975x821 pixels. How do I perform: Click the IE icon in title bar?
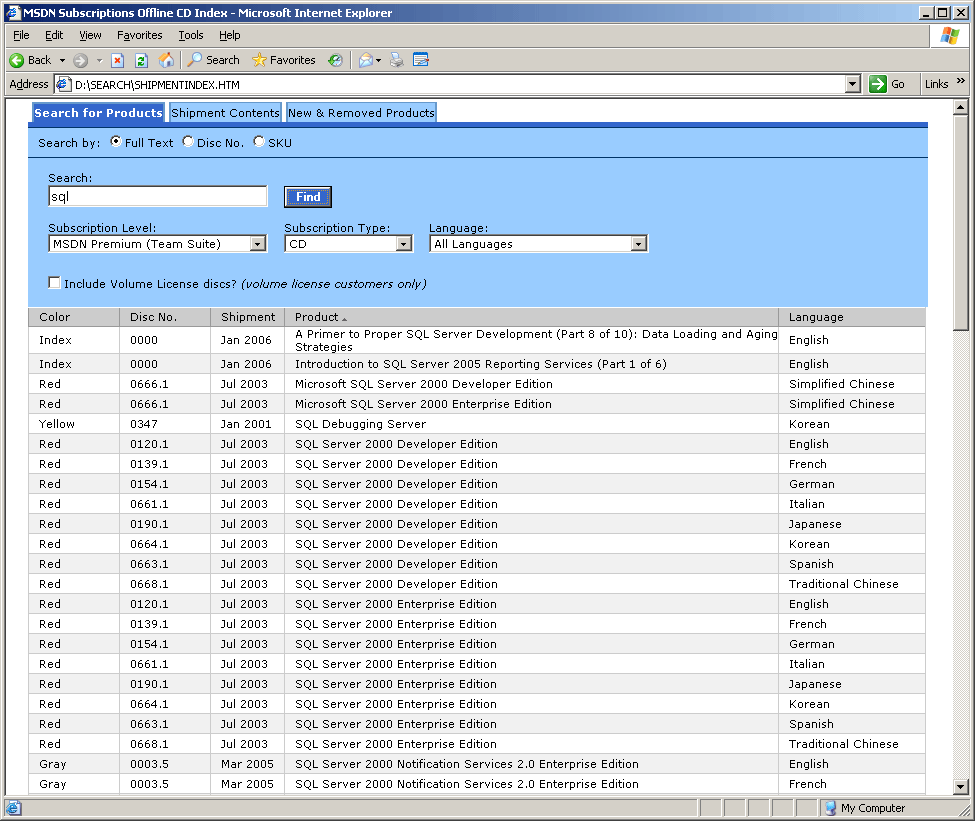coord(14,12)
